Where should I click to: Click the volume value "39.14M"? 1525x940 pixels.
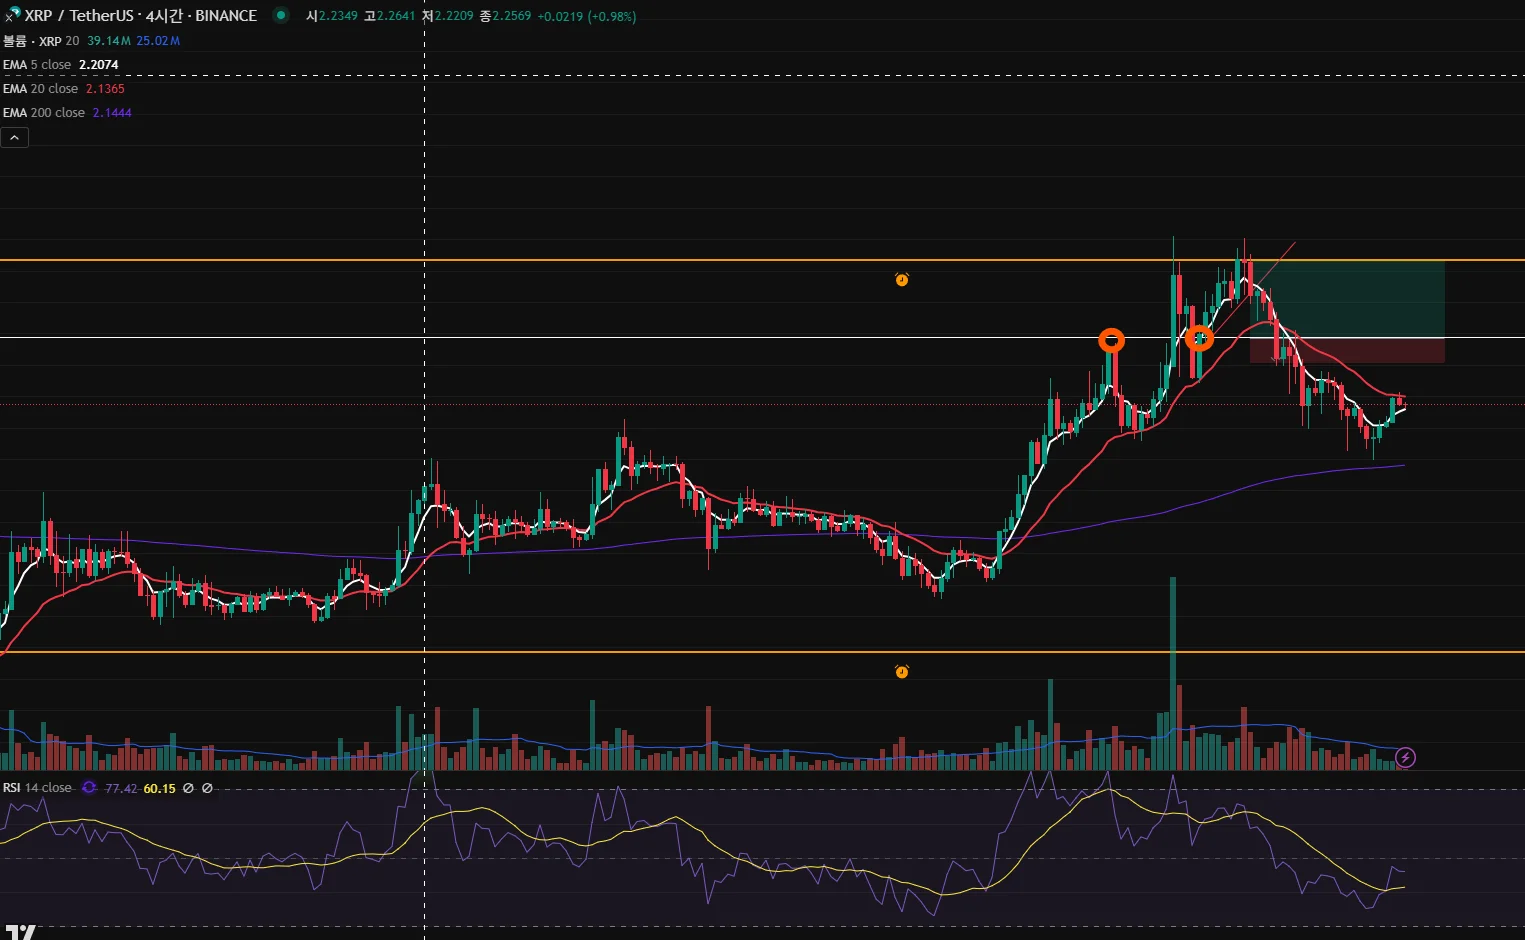click(109, 41)
